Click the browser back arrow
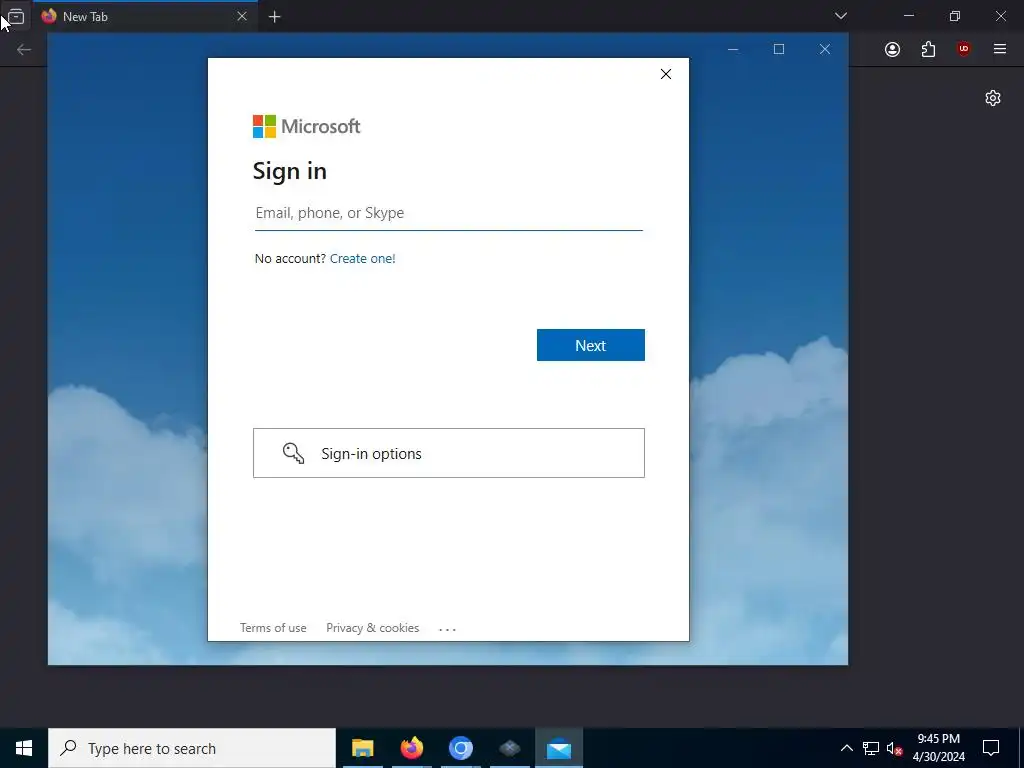 click(x=24, y=50)
